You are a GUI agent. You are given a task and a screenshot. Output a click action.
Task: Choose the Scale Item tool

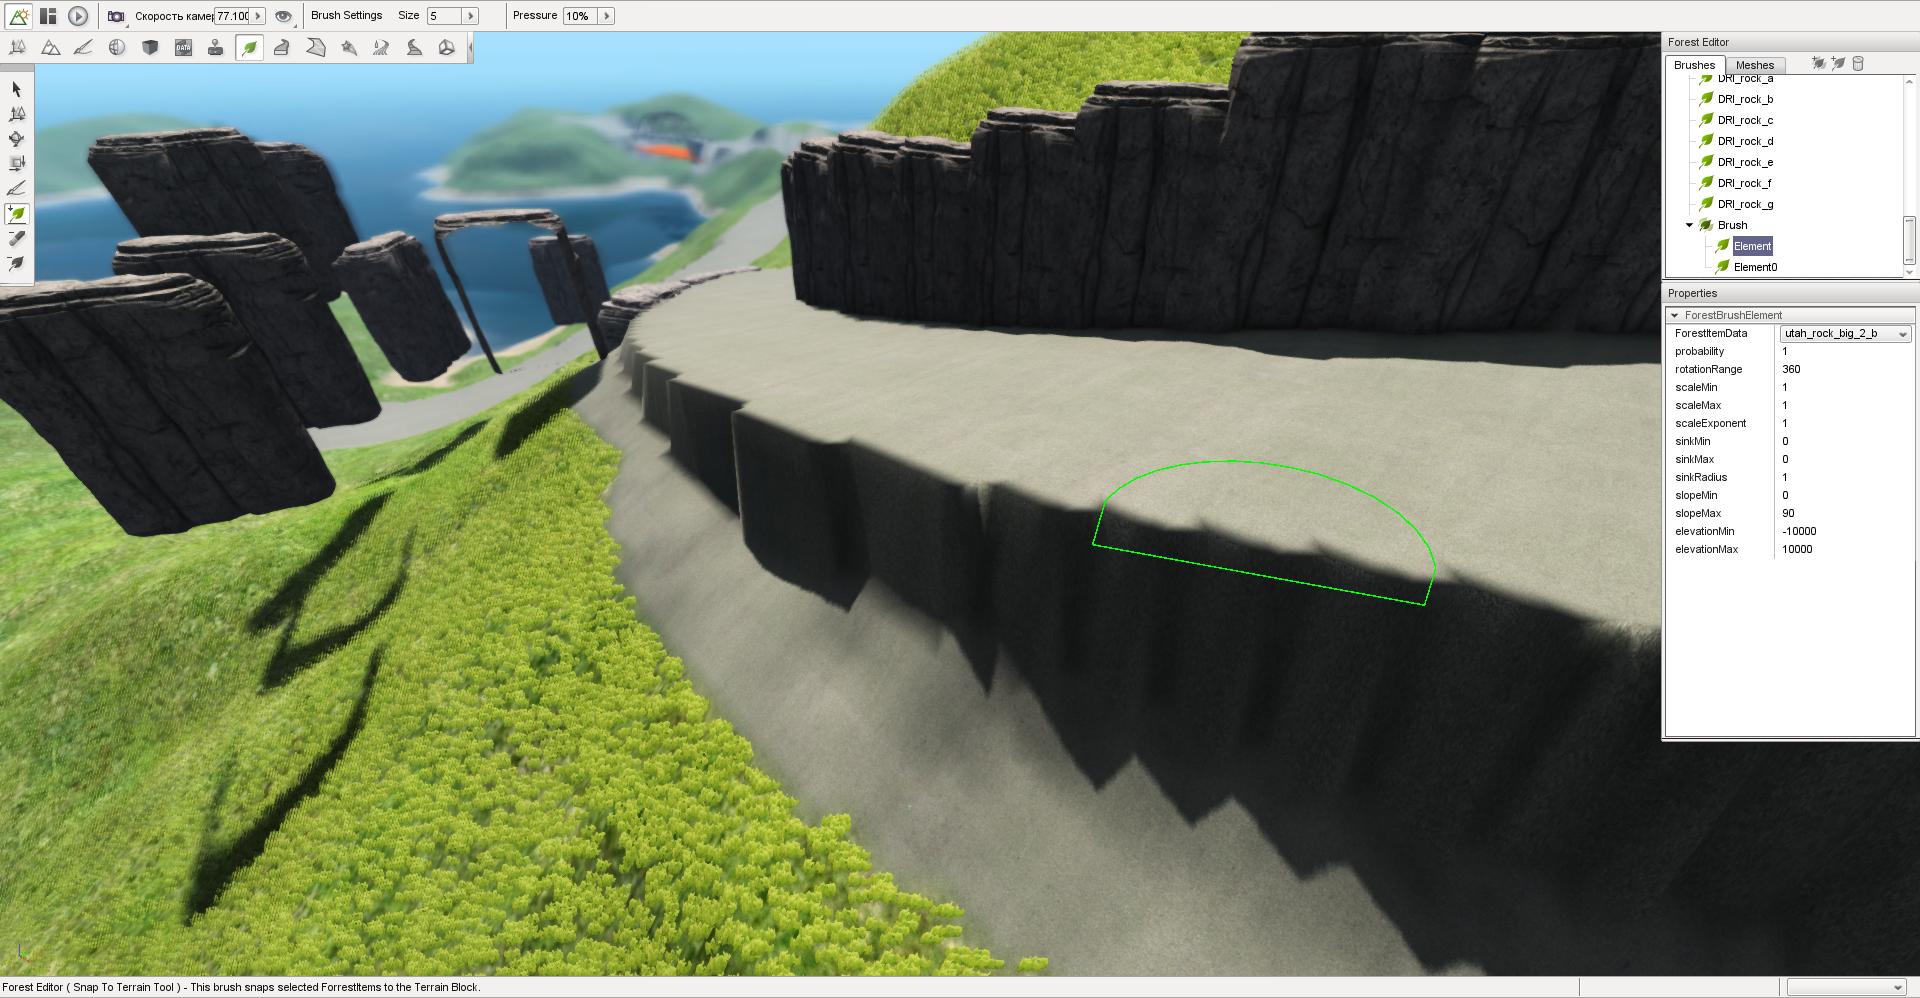point(16,163)
